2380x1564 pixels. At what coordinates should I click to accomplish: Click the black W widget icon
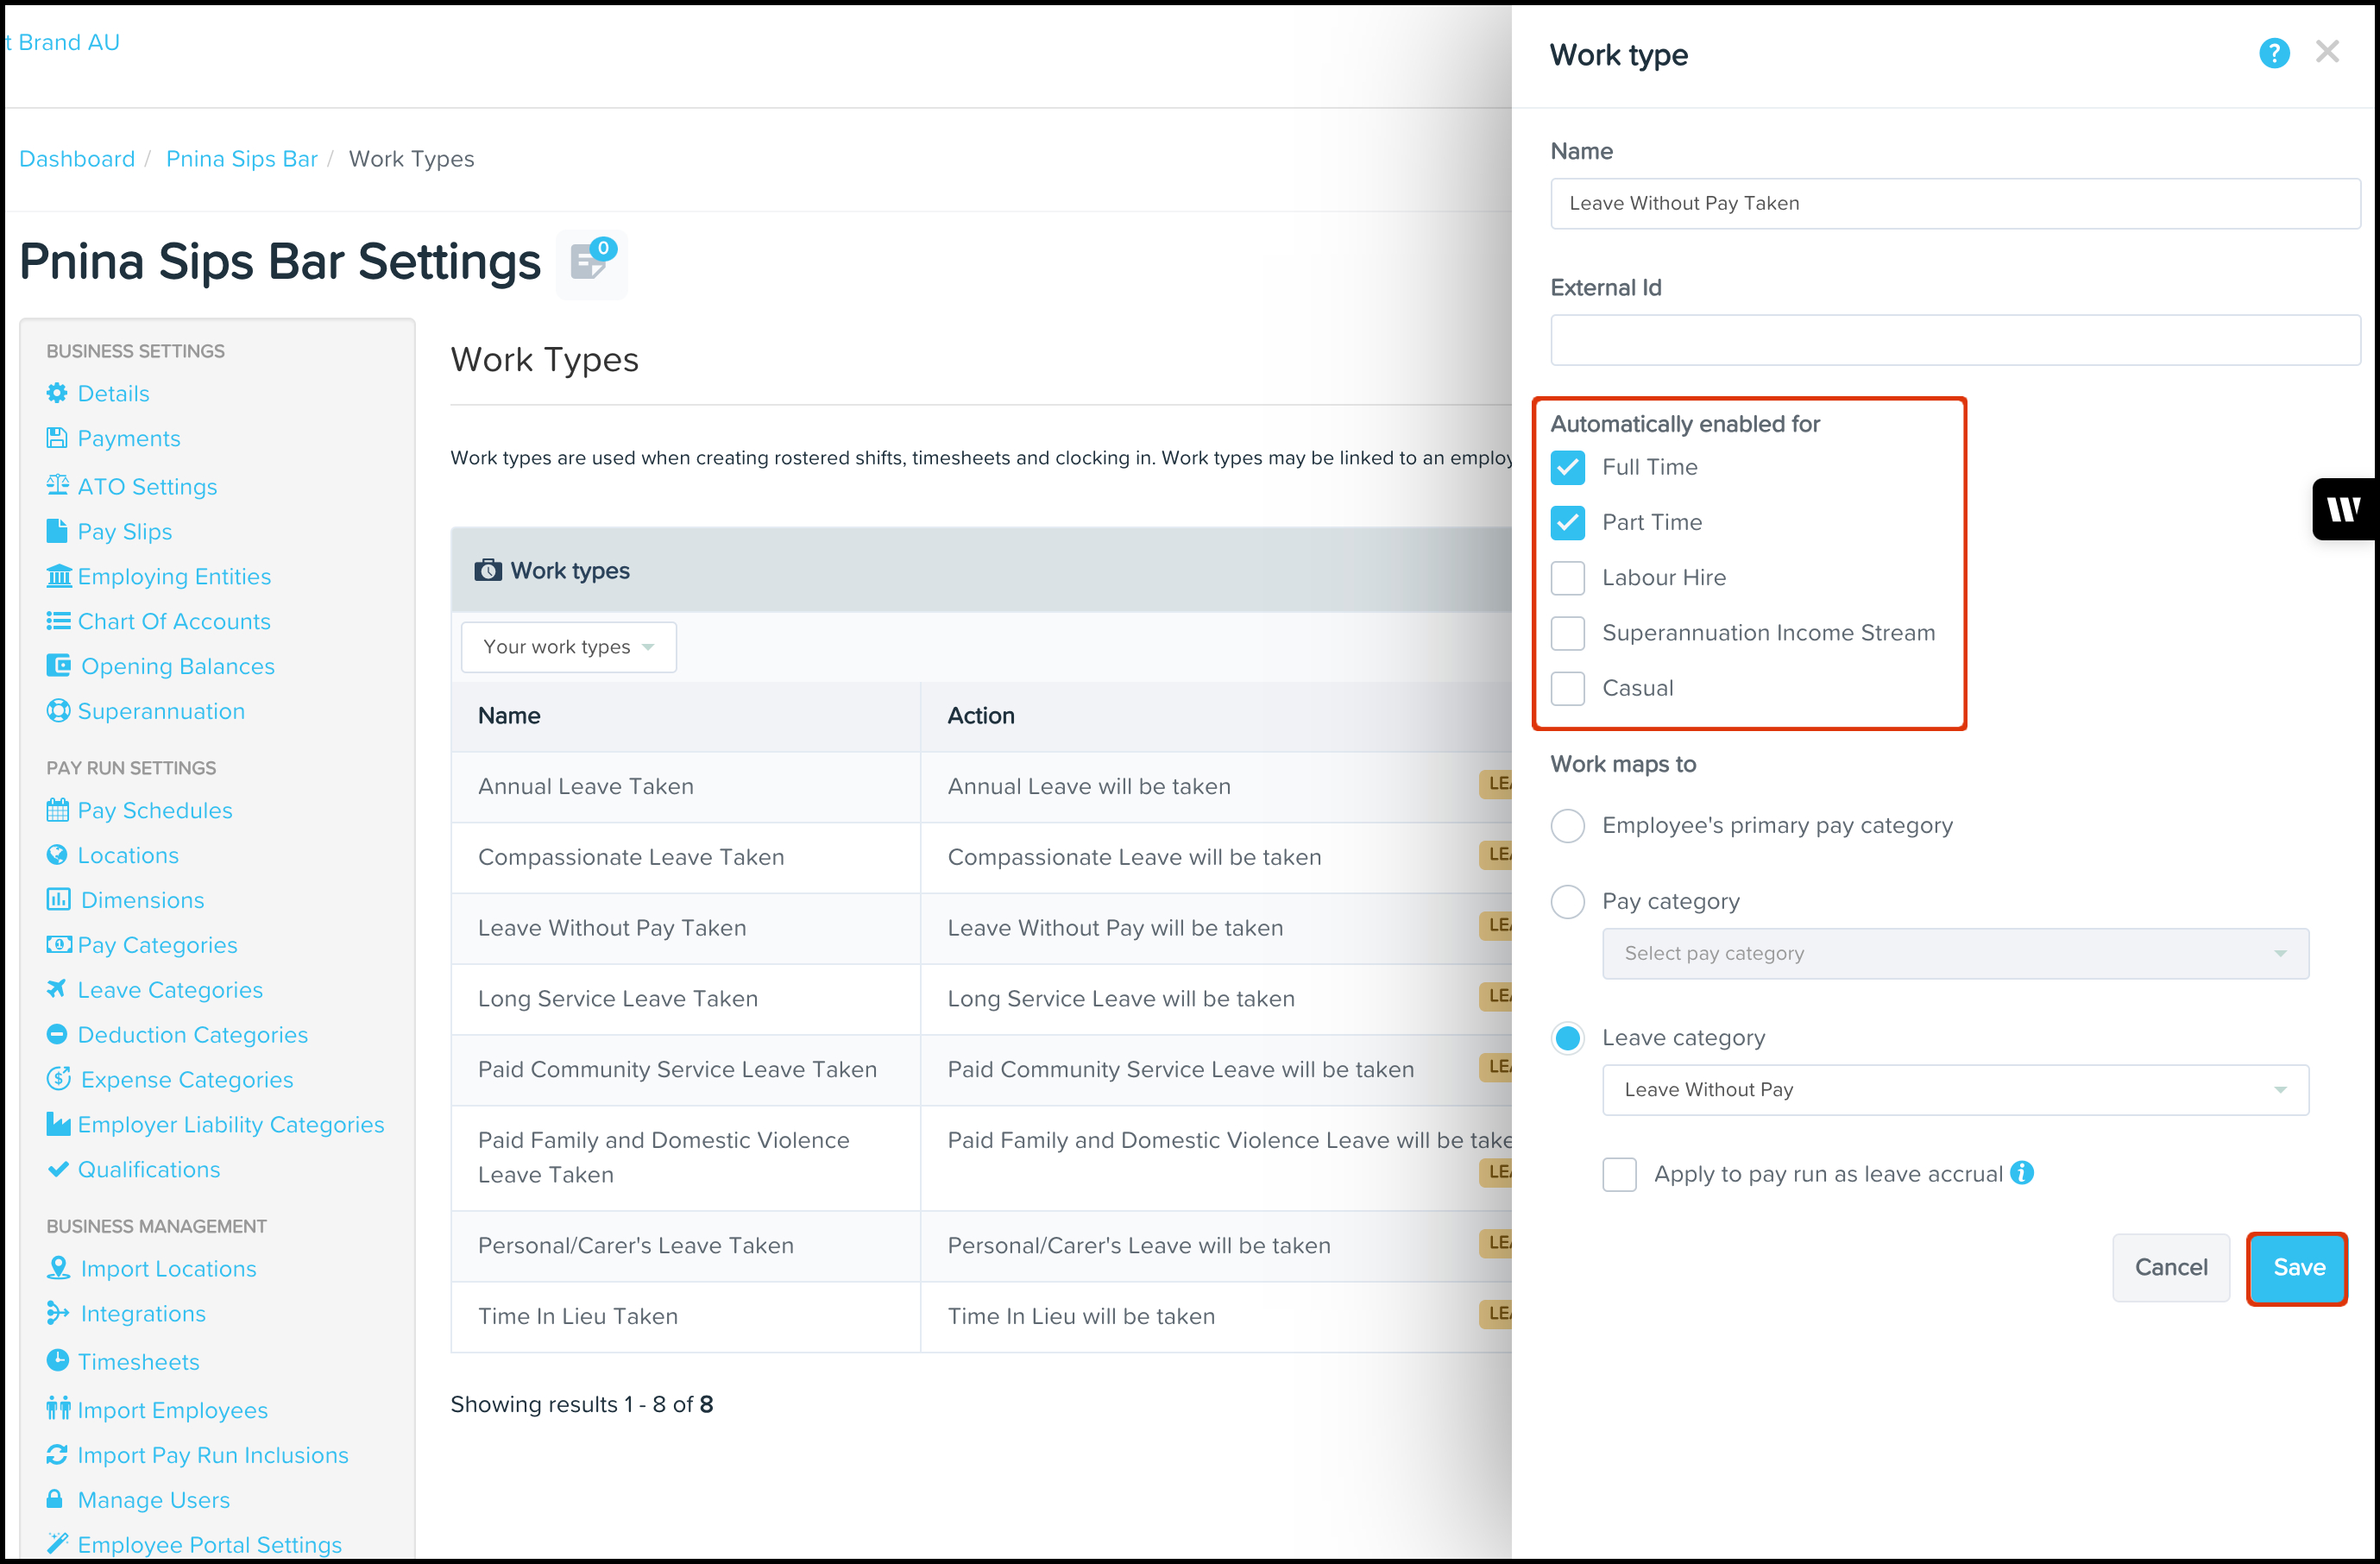pos(2343,509)
